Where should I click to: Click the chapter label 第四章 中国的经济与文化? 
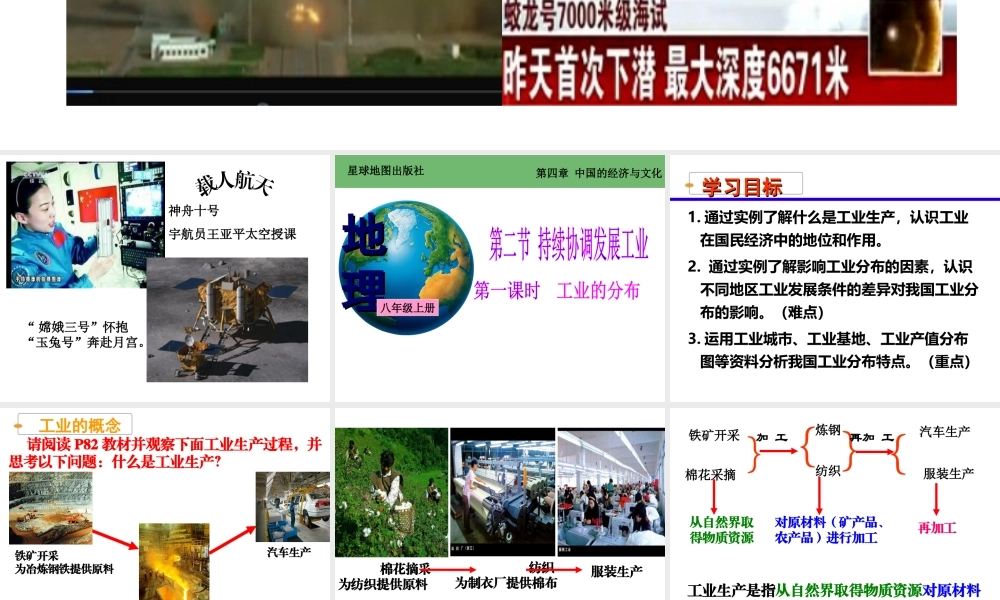point(598,173)
